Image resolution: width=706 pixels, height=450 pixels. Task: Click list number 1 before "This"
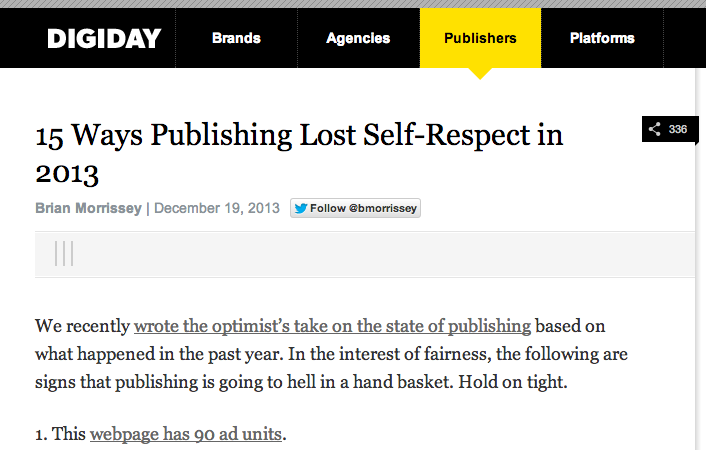[39, 434]
